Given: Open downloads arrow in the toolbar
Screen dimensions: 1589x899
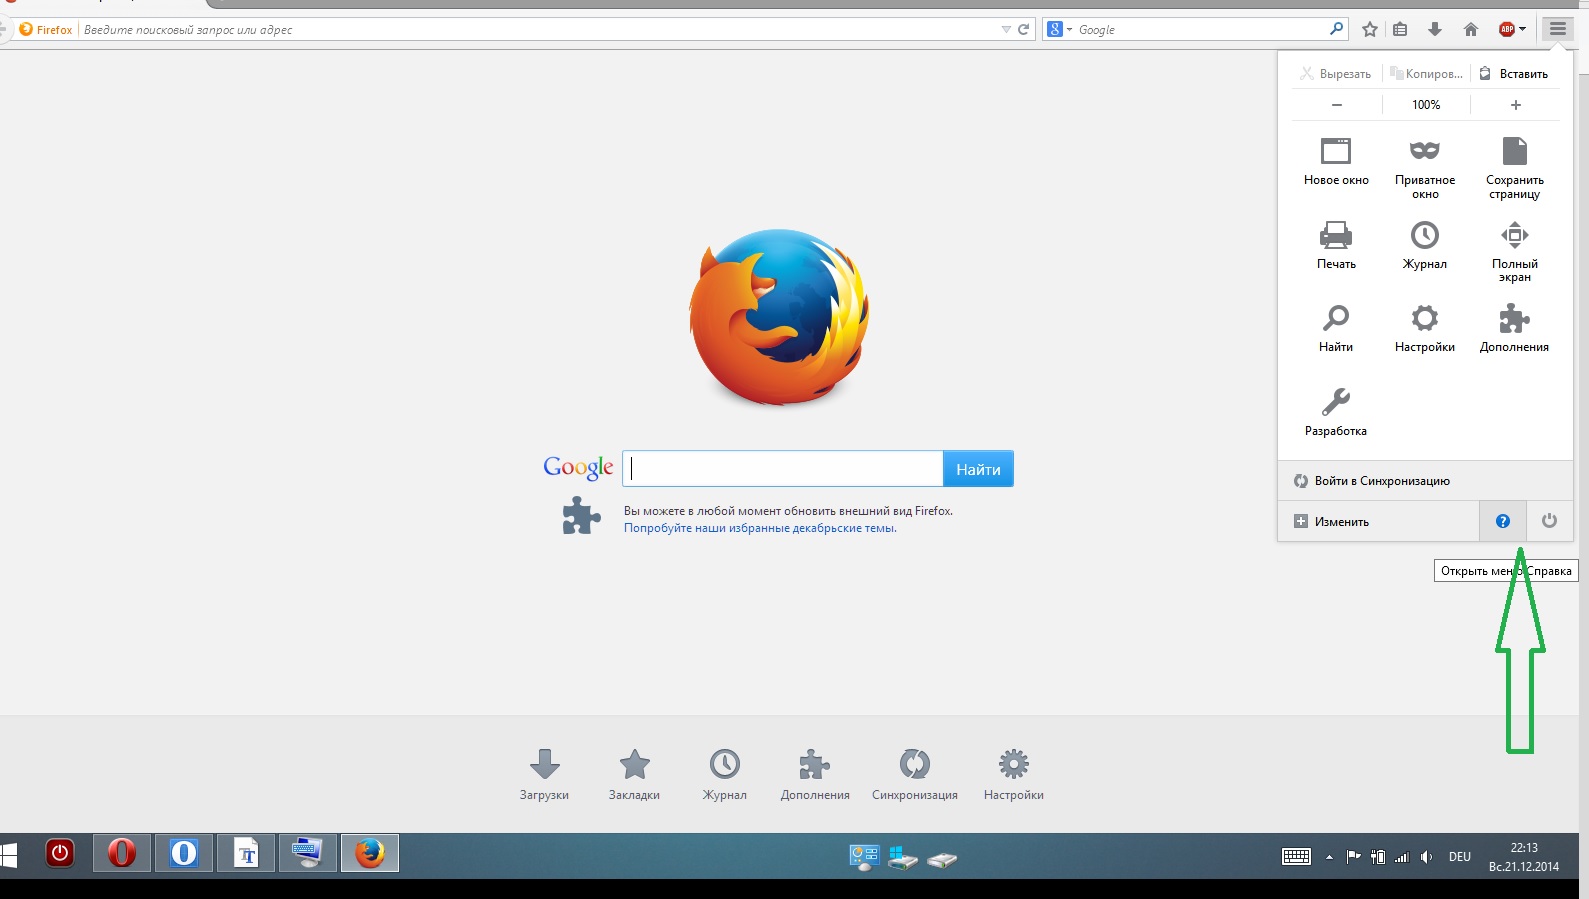Looking at the screenshot, I should click(1435, 29).
